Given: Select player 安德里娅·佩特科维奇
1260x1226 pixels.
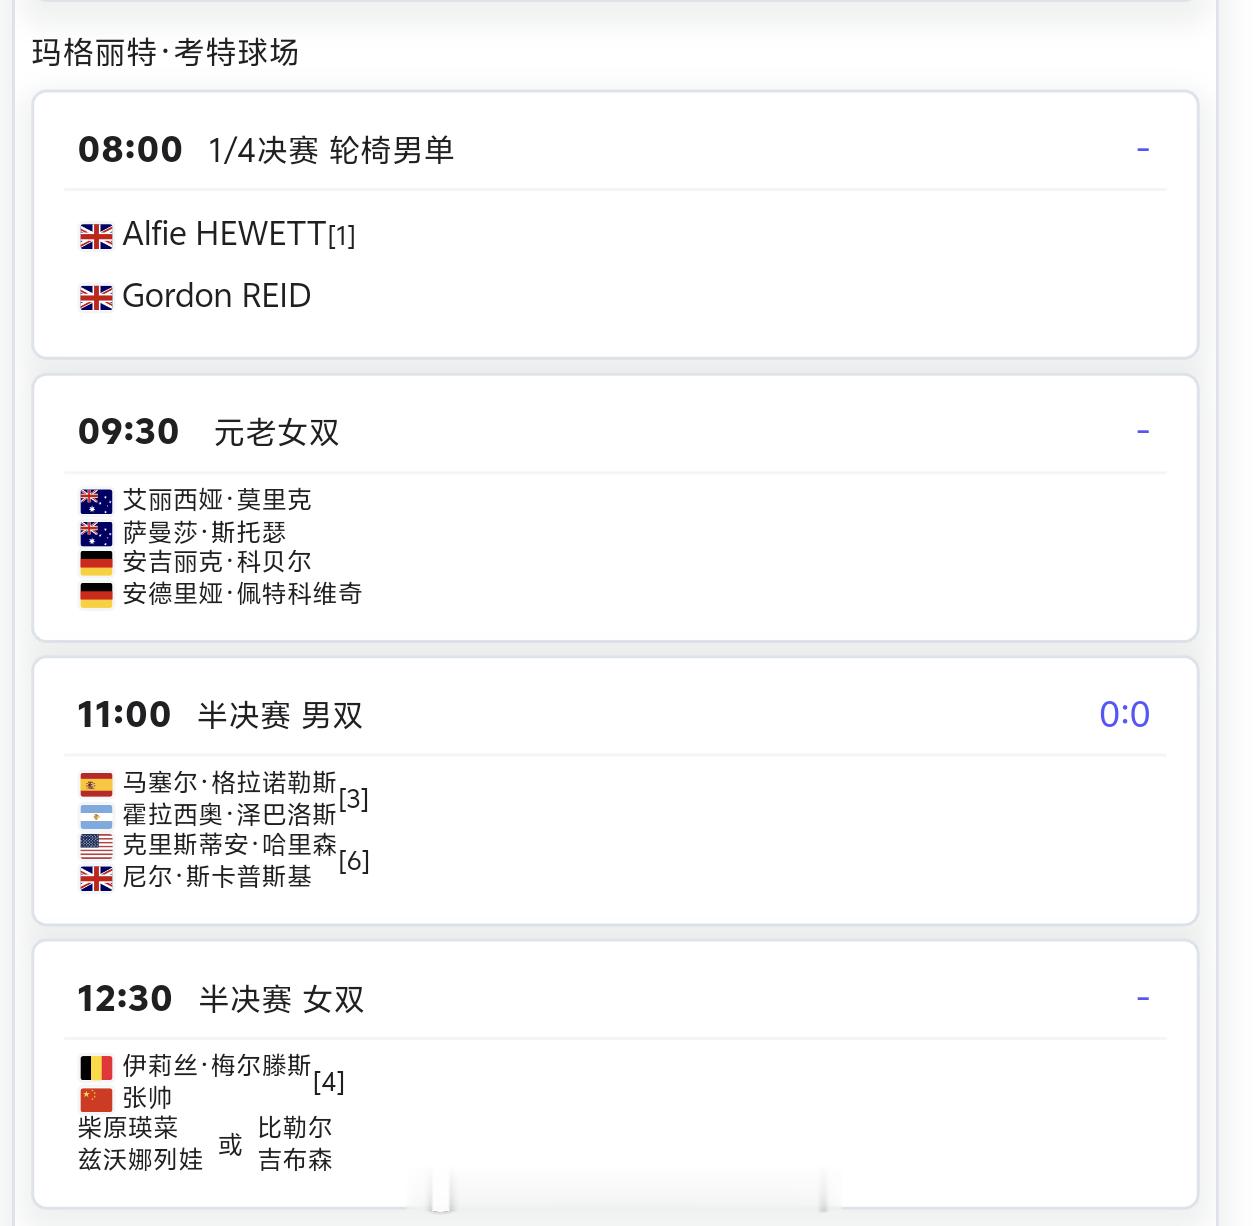Looking at the screenshot, I should (242, 594).
